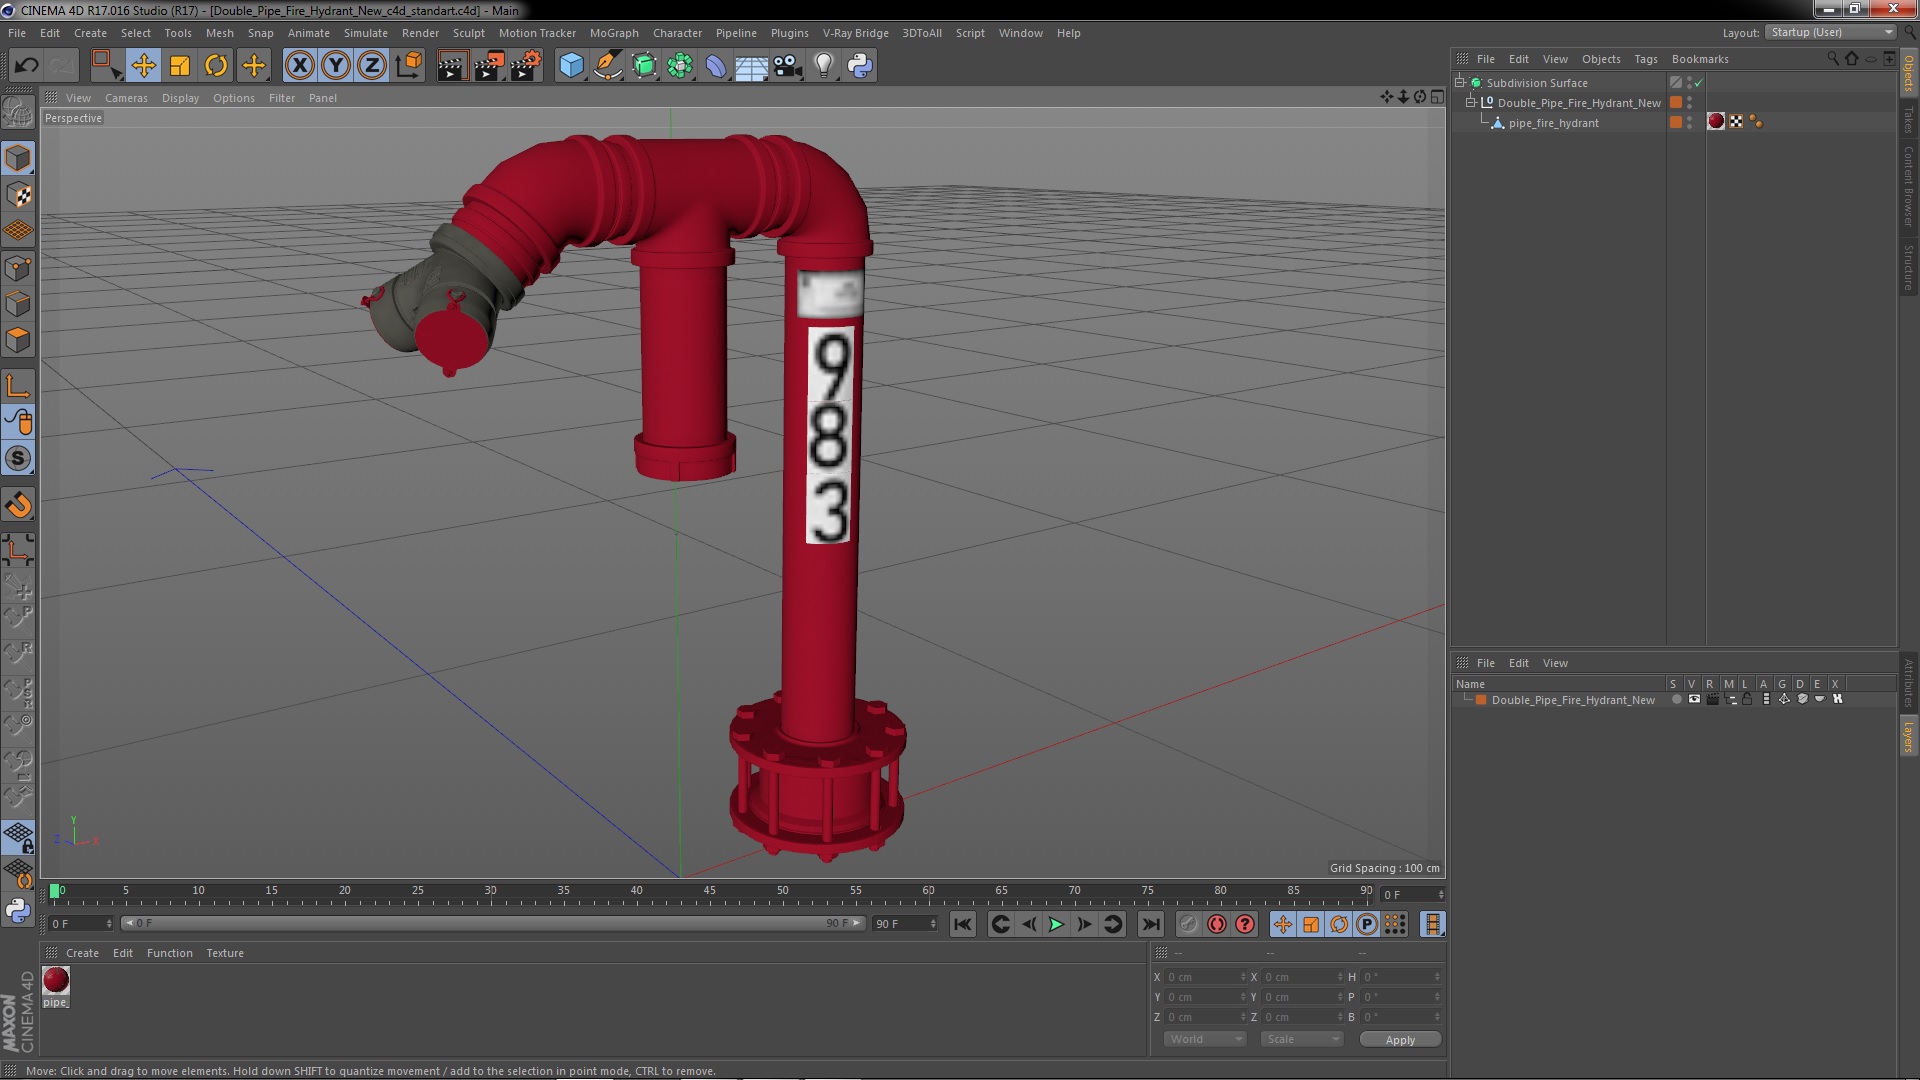Open viewport Filter menu
Screen dimensions: 1920x1080
(282, 98)
